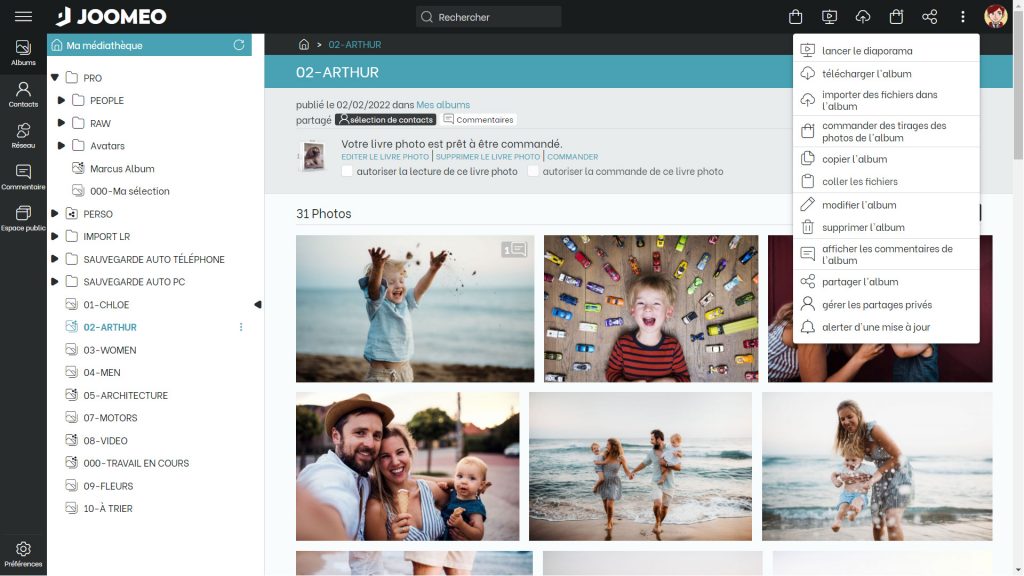The width and height of the screenshot is (1024, 576).
Task: Open the hamburger menu icon
Action: [23, 17]
